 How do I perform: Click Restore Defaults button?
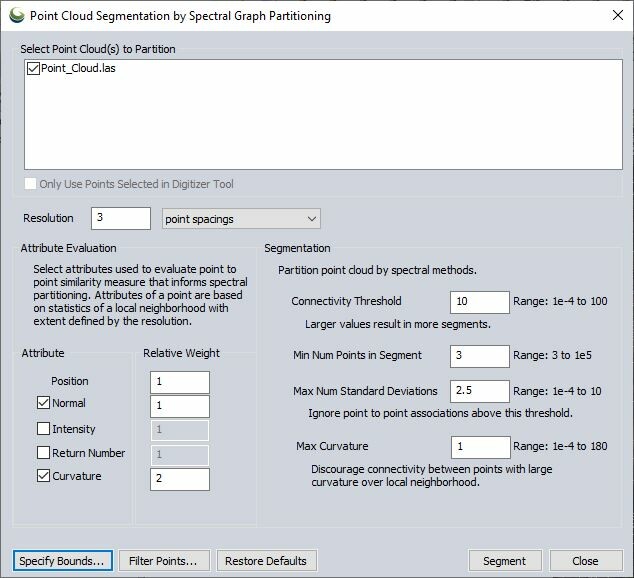pos(266,560)
